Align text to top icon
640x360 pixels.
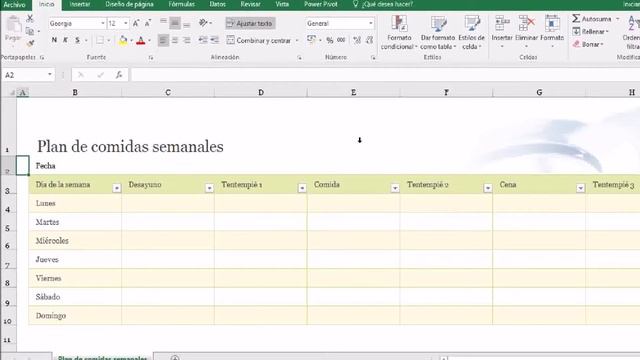click(163, 23)
